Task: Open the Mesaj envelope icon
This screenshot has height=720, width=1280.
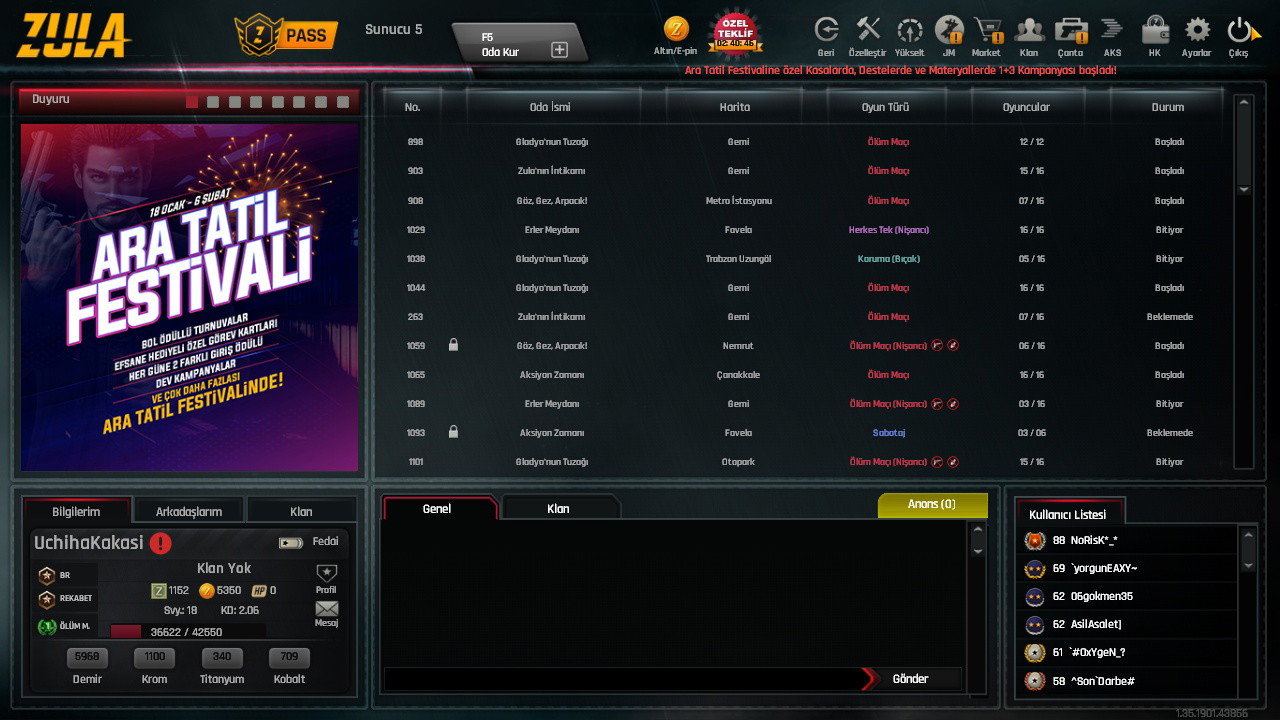Action: pos(327,608)
